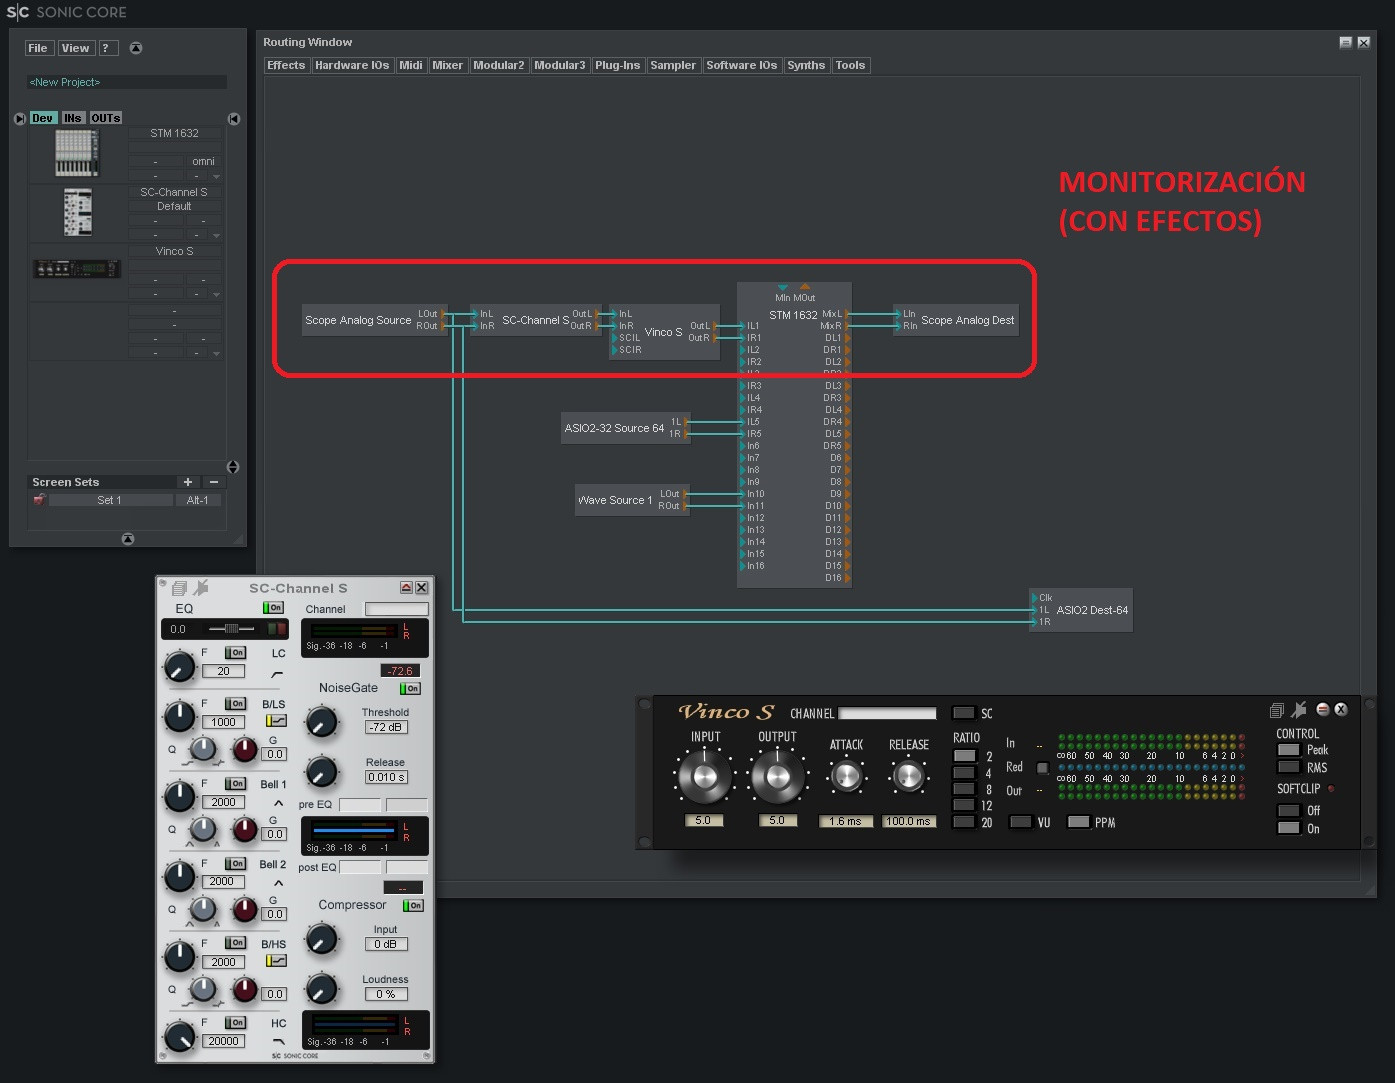Collapse the project window with bottom arrow
Viewport: 1395px width, 1083px height.
(128, 539)
